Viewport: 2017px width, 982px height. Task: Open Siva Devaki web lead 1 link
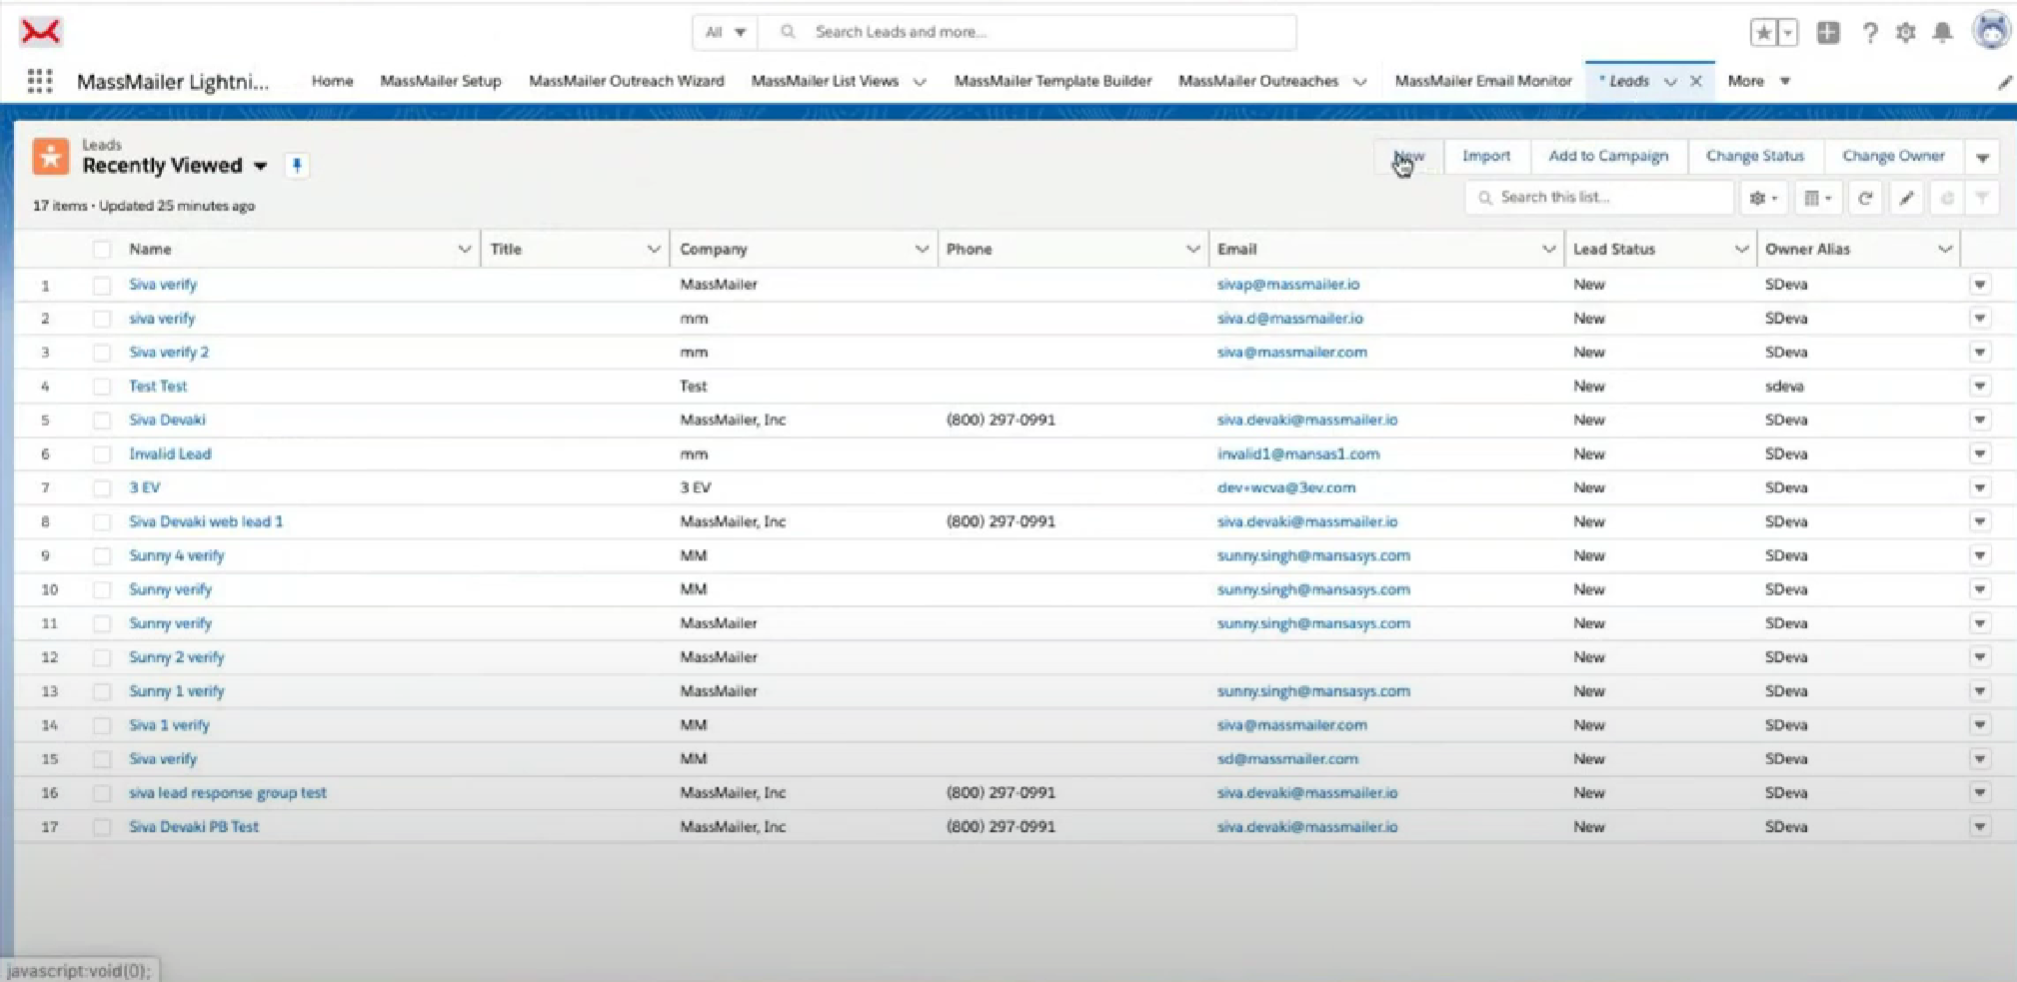click(x=206, y=522)
